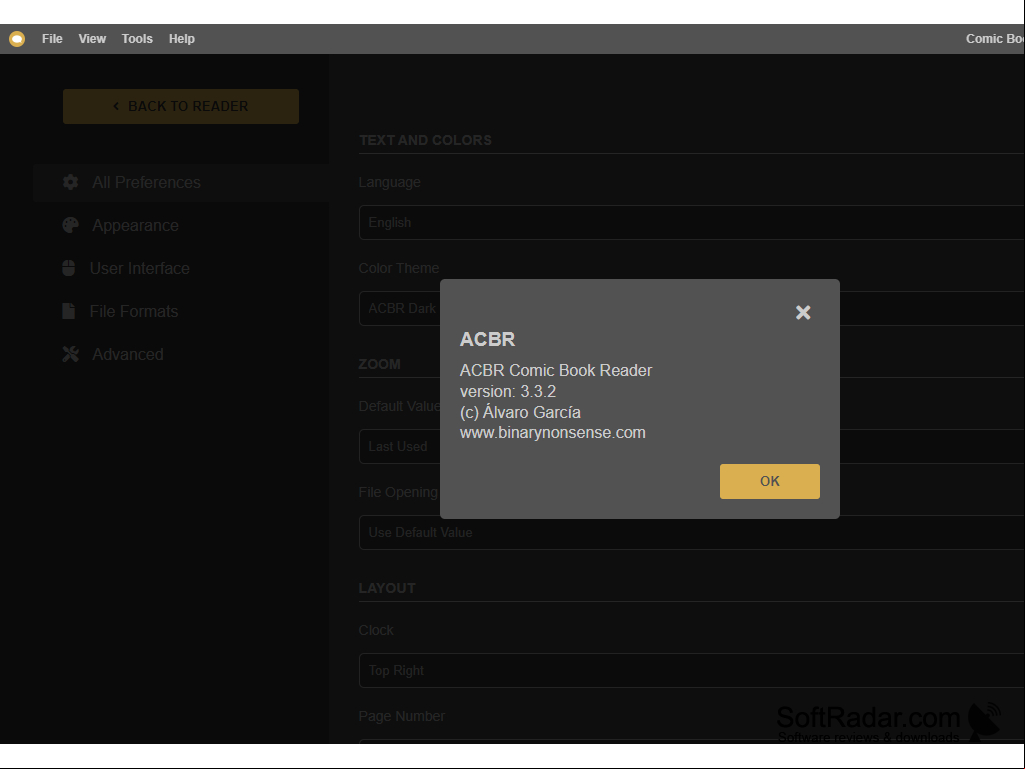Expand the File Opening dropdown Use Default Value
Viewport: 1025px width, 769px height.
click(692, 532)
